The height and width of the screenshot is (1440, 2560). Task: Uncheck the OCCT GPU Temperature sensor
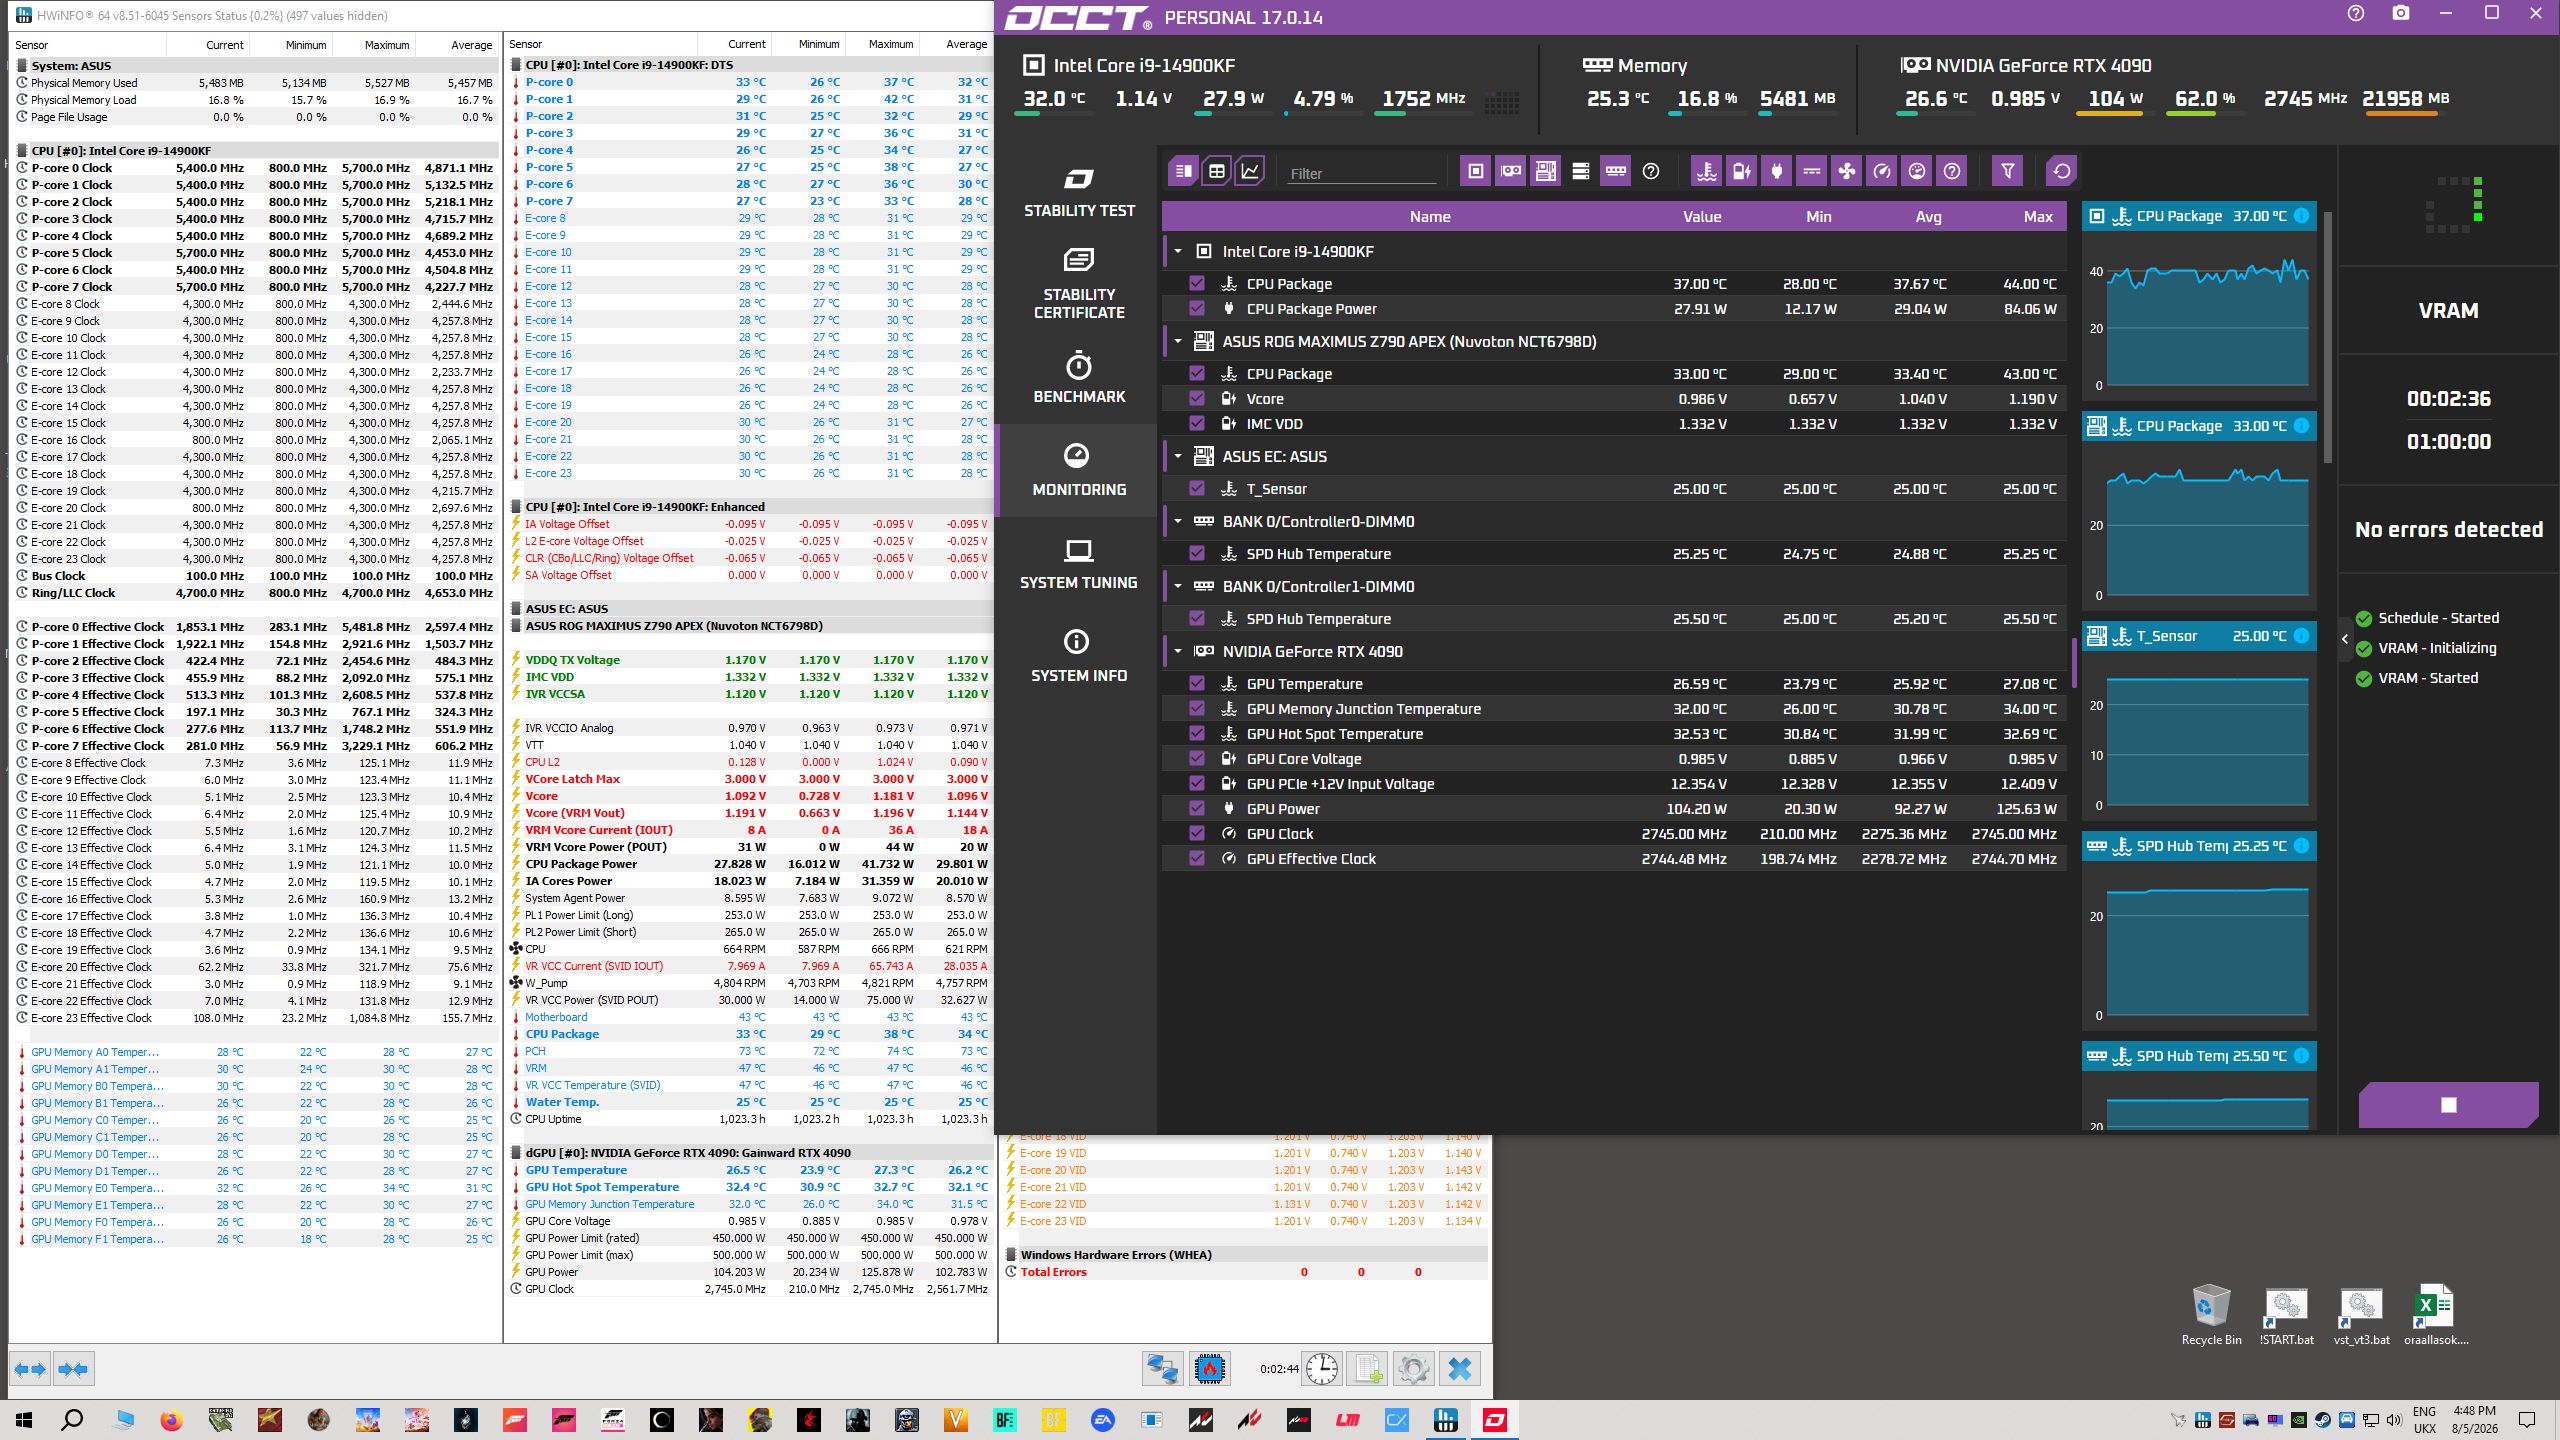(1196, 683)
